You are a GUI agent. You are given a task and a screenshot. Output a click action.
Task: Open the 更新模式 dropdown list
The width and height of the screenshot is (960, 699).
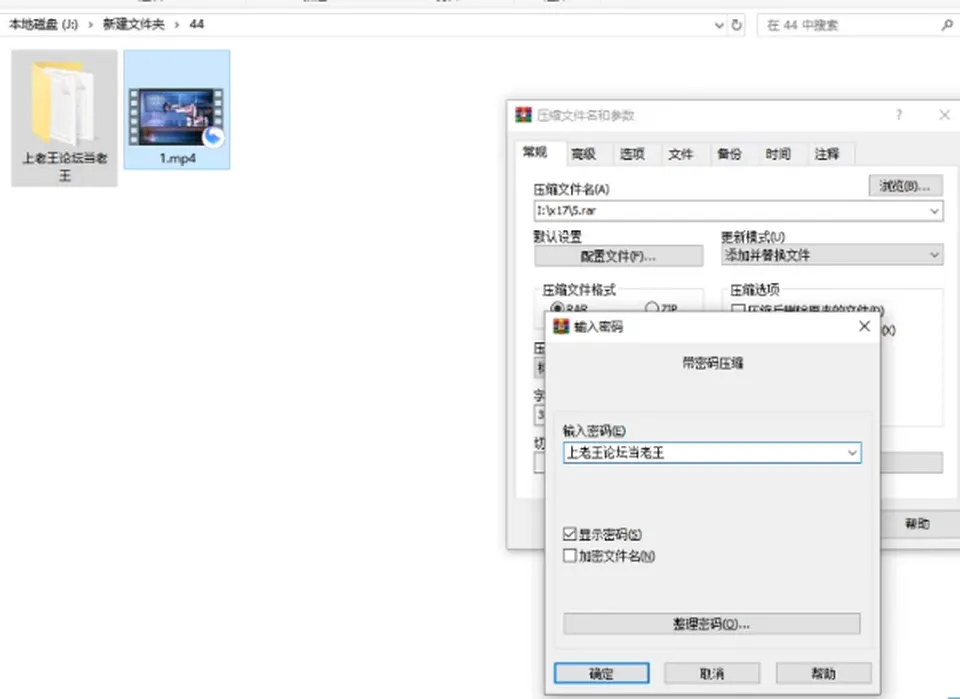click(x=832, y=255)
